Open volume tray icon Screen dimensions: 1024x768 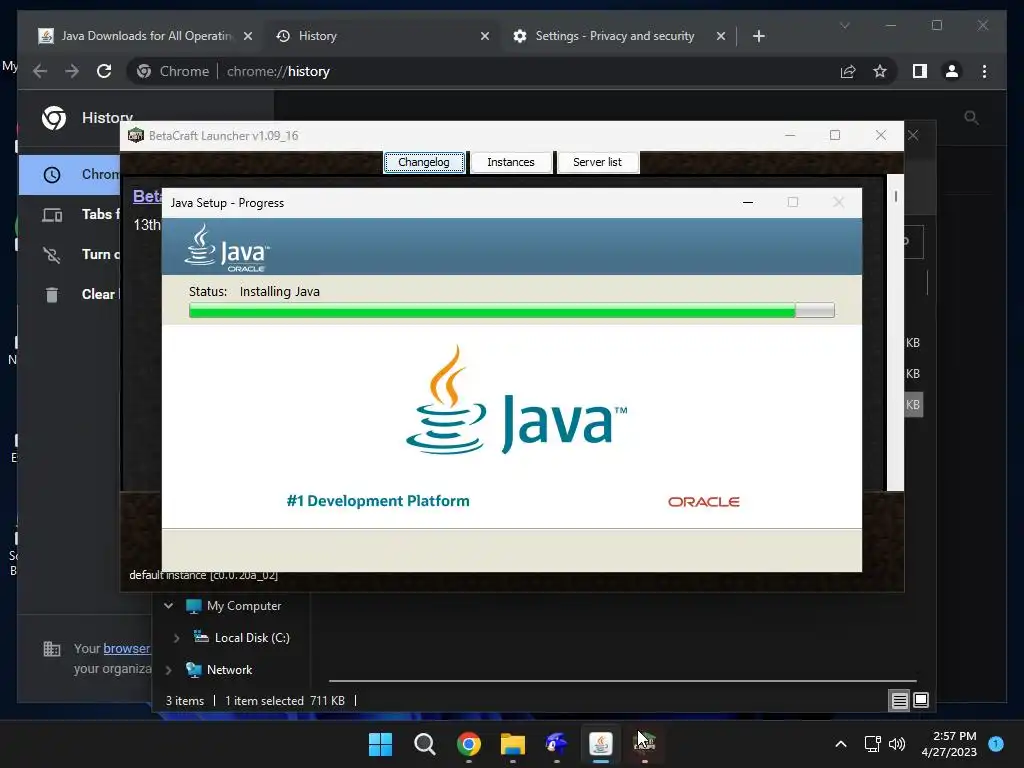897,744
